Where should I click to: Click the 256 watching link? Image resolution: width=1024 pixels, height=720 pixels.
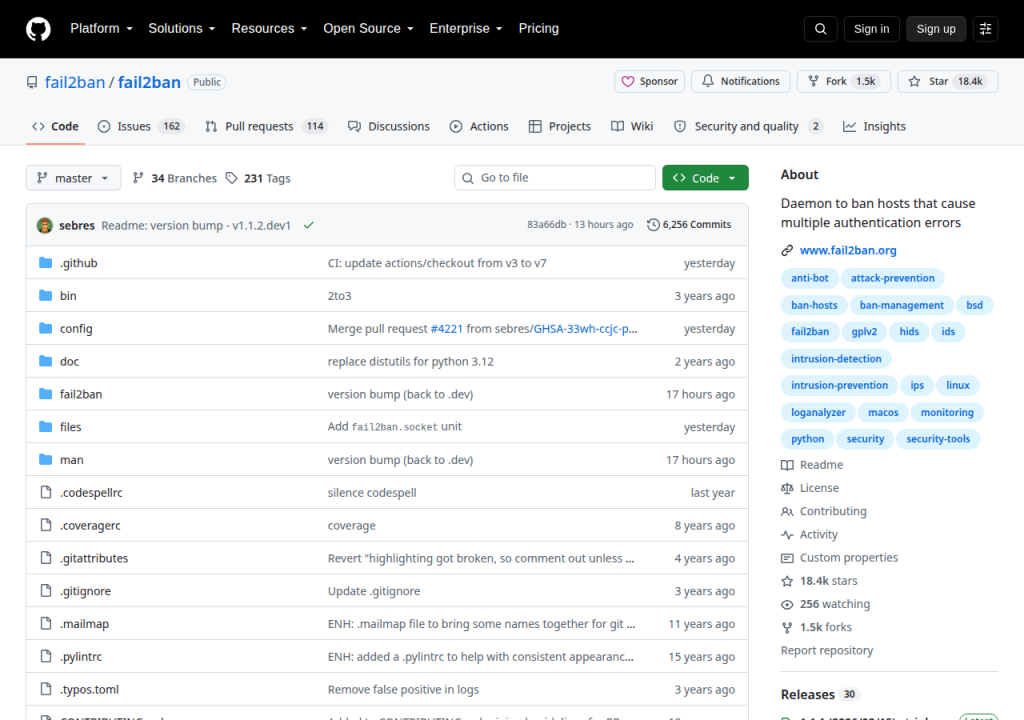[825, 604]
